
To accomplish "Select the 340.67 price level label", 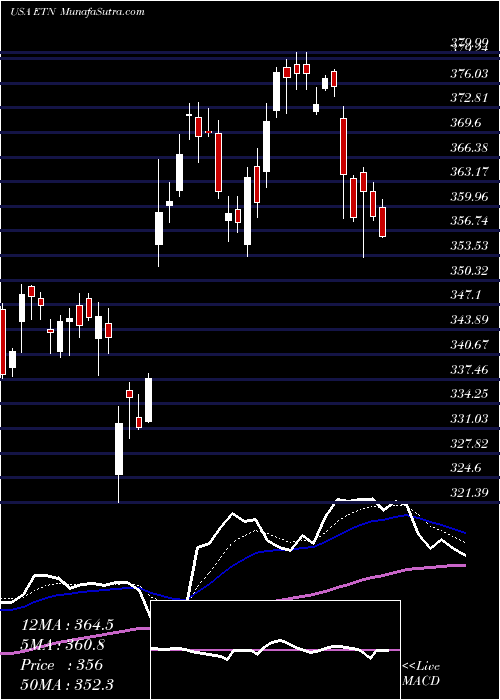I will coord(469,345).
